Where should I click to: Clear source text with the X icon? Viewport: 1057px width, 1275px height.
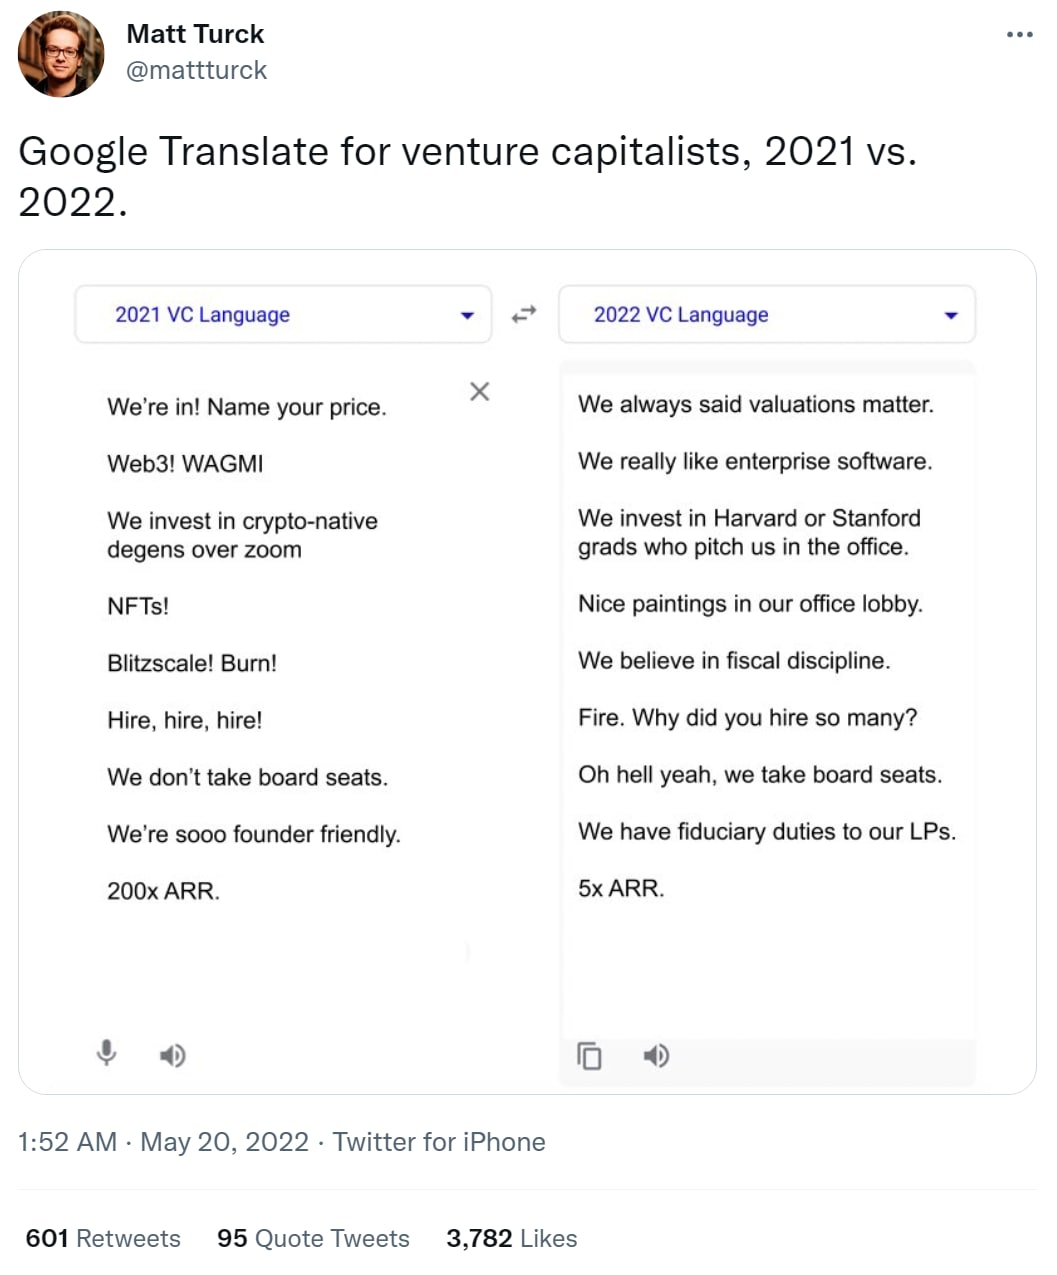(x=480, y=392)
